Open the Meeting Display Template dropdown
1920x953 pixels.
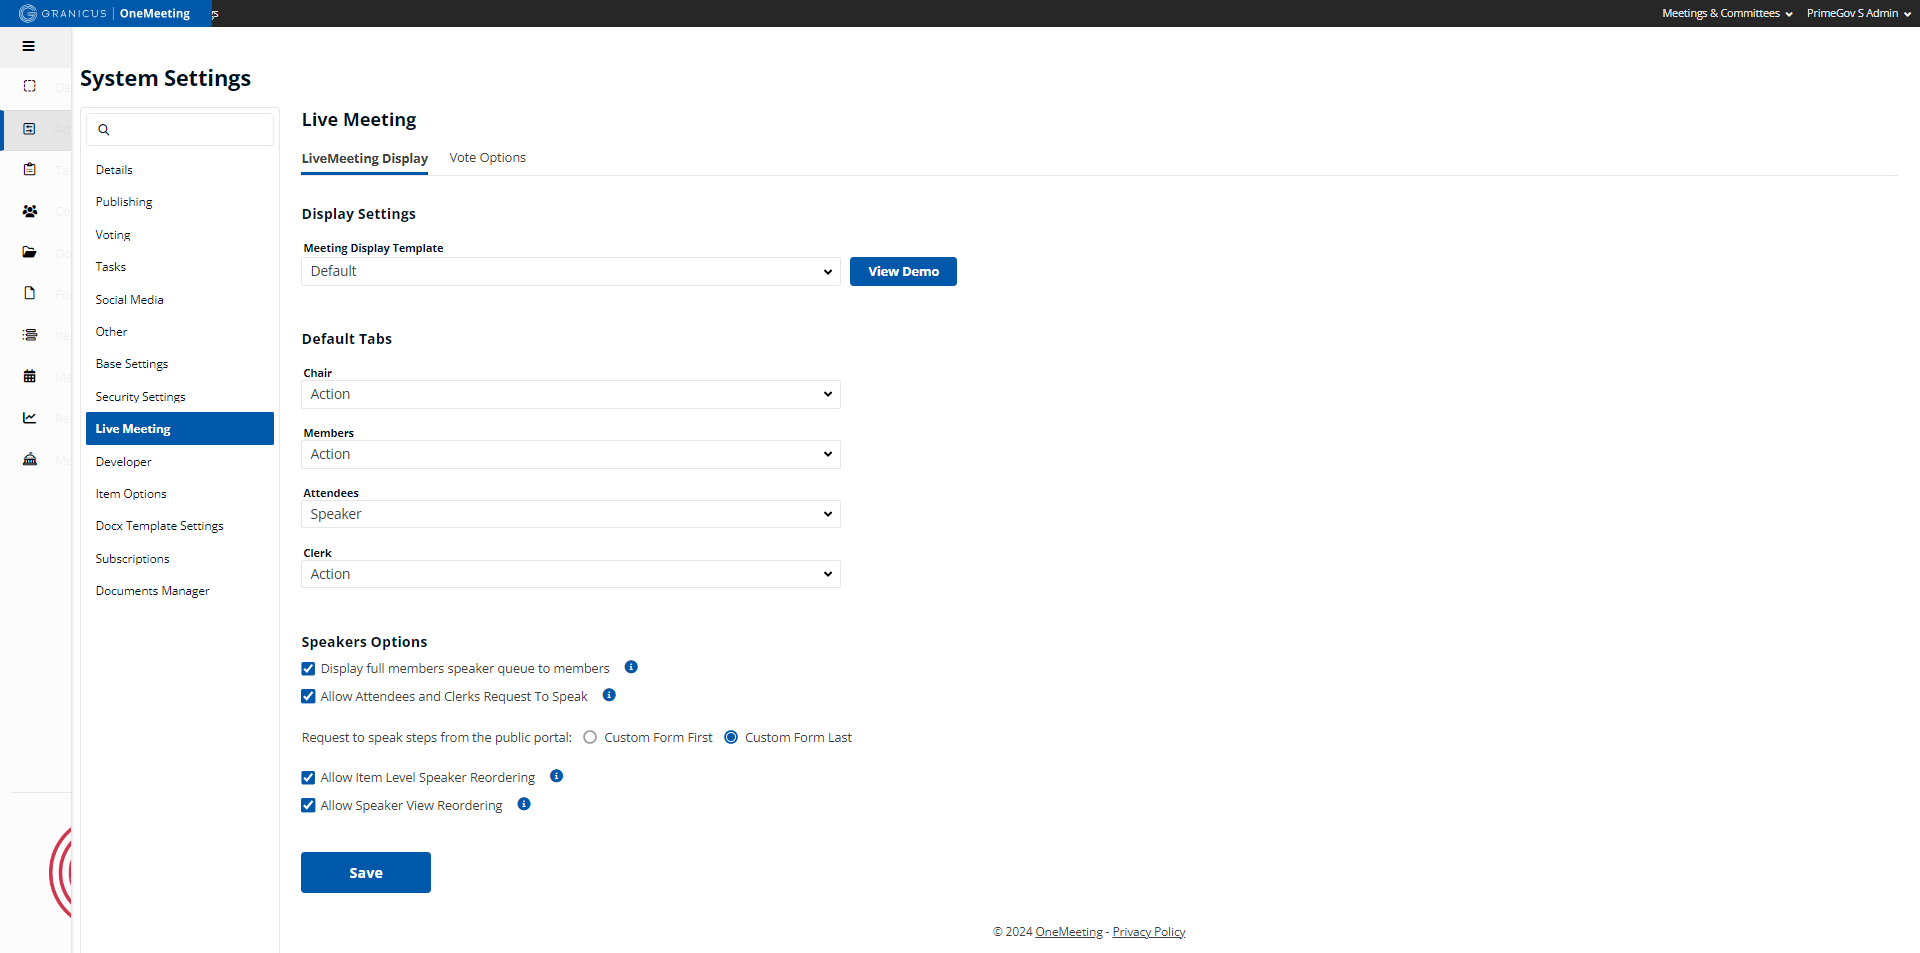(x=570, y=271)
